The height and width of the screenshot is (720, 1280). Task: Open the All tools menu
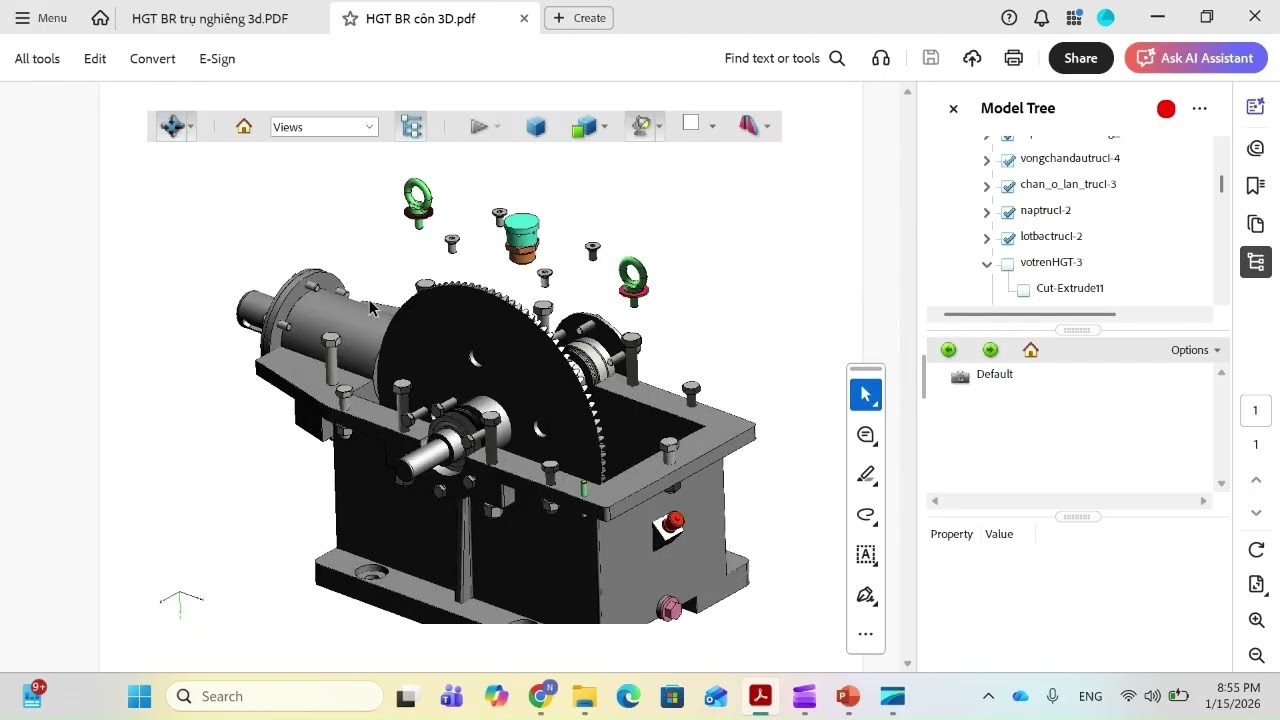point(37,59)
